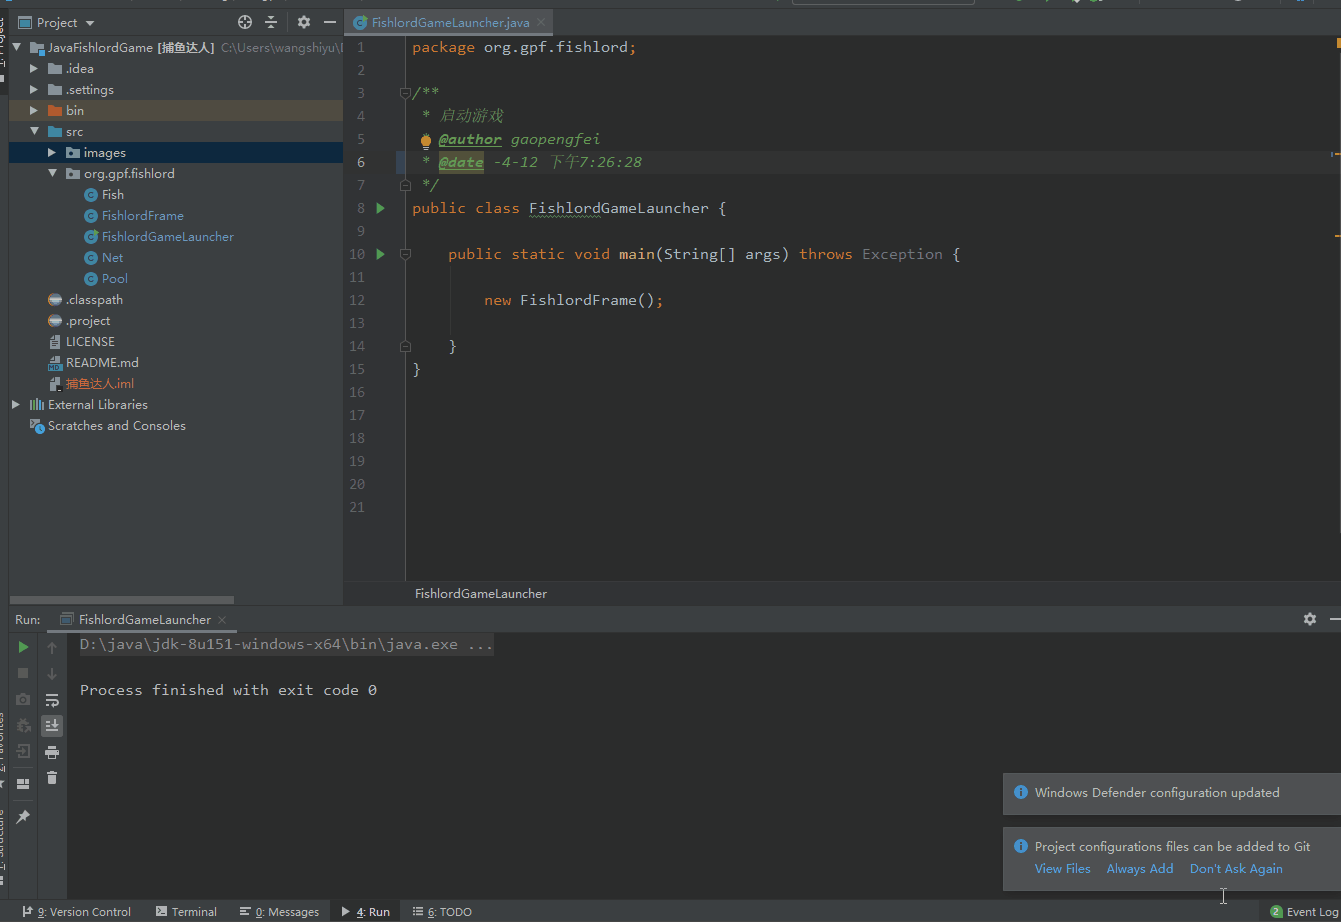Select Scratches and Consoles node

(x=116, y=425)
